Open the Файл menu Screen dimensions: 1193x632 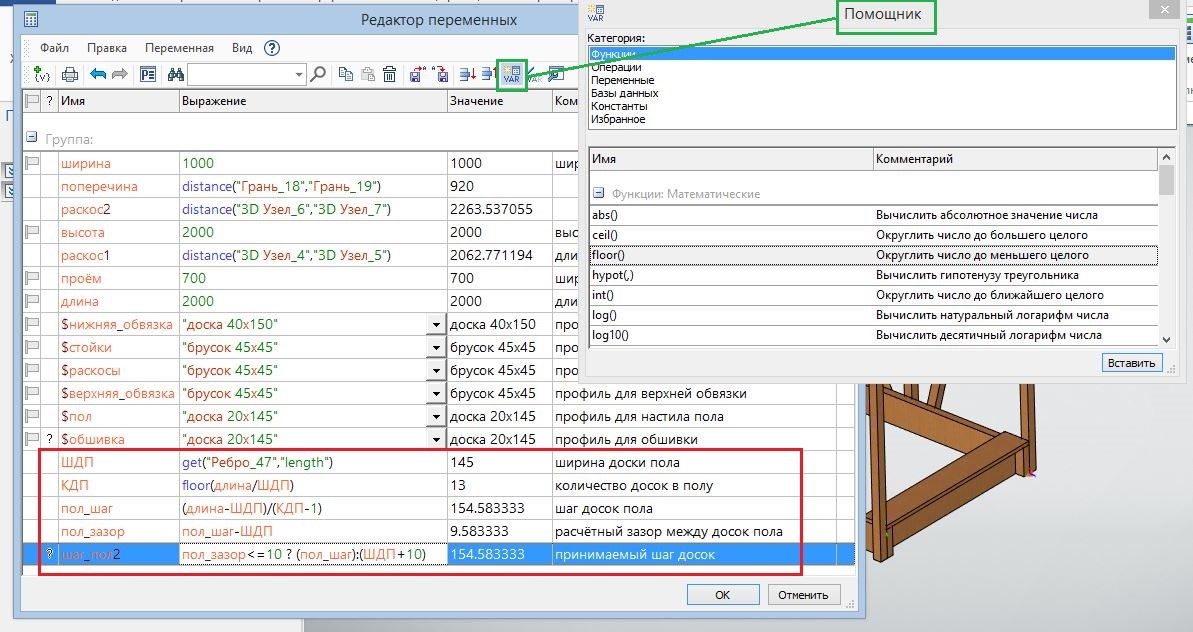pos(54,47)
